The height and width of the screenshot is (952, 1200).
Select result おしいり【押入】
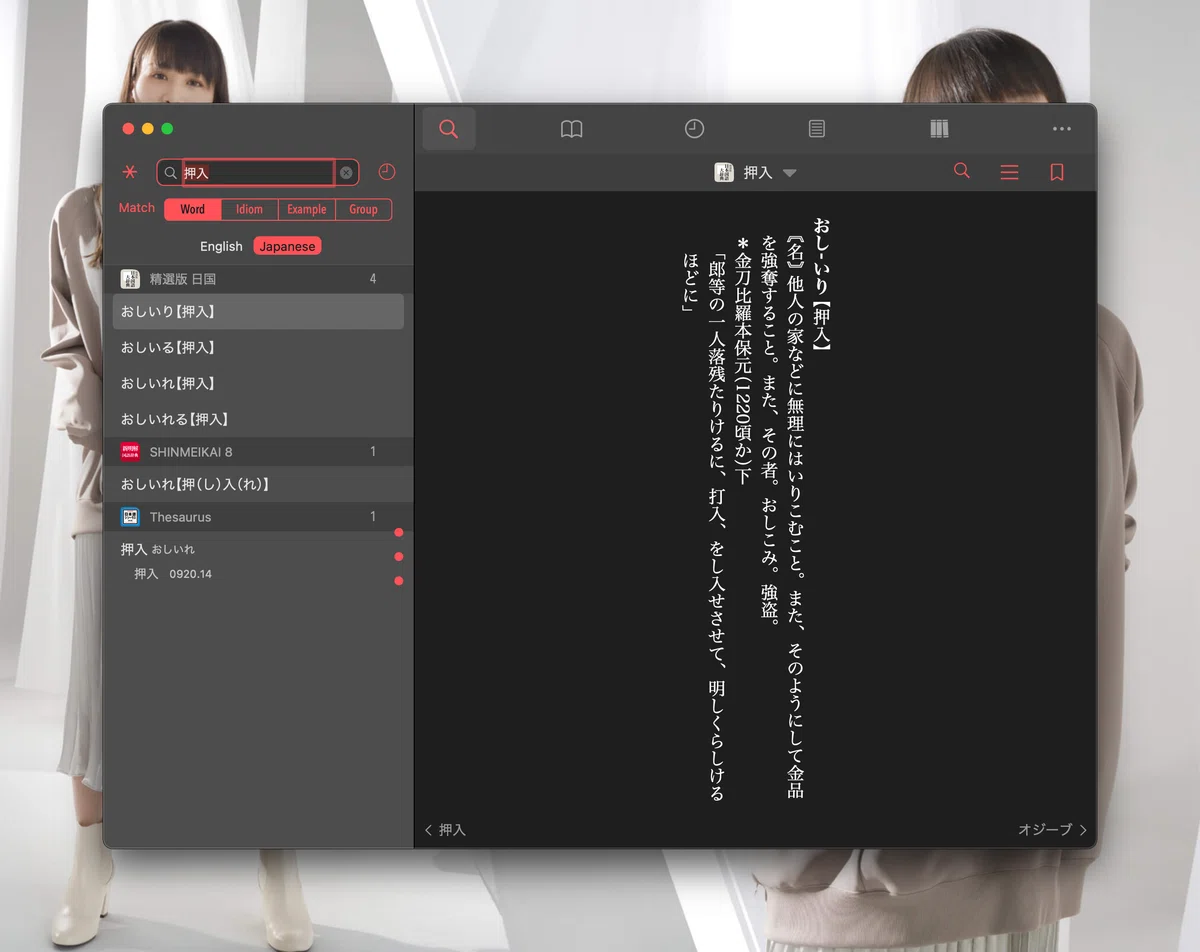(259, 312)
